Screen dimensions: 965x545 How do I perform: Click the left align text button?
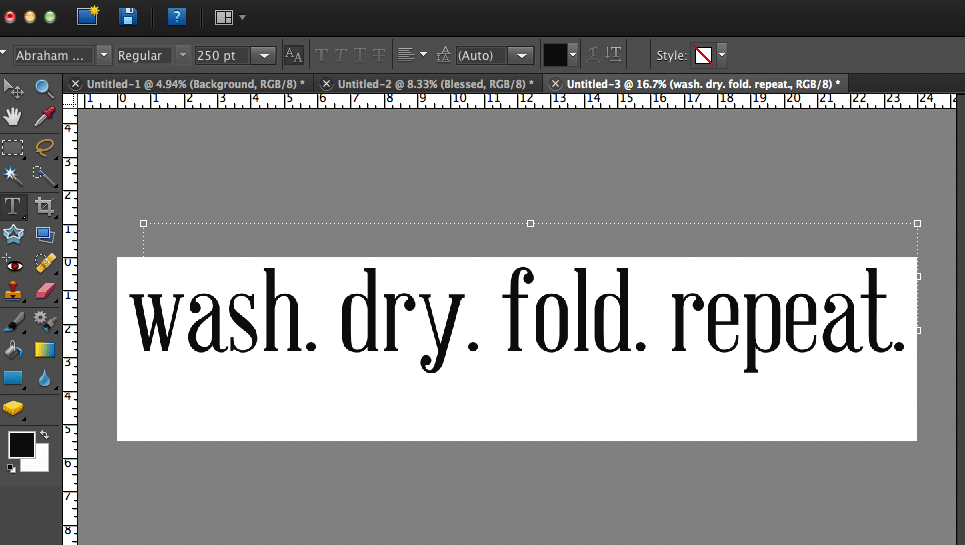tap(406, 55)
